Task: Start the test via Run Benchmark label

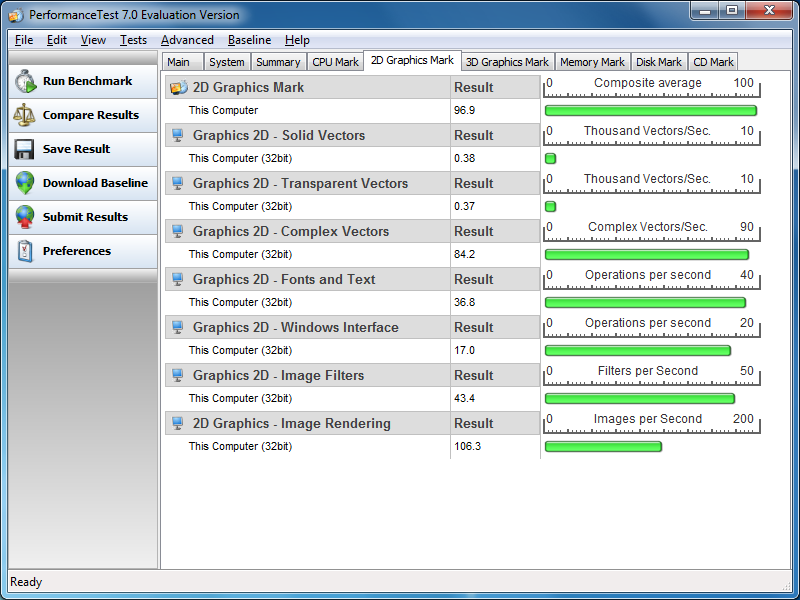Action: coord(87,81)
